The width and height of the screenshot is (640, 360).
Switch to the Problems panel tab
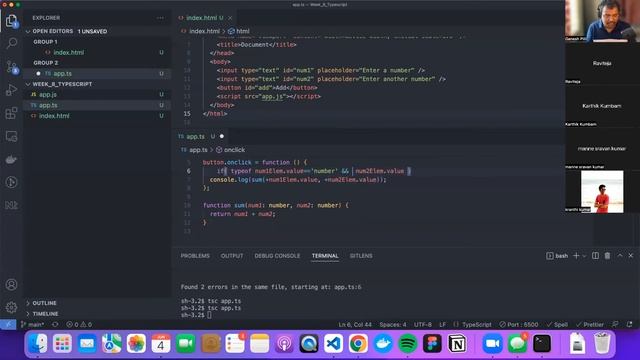(195, 256)
